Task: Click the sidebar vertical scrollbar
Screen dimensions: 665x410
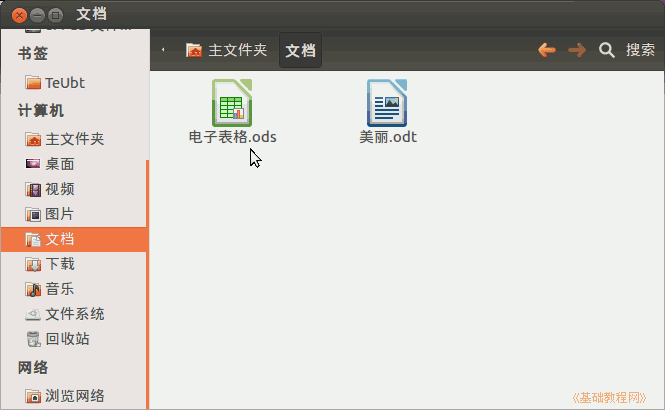Action: tap(147, 280)
